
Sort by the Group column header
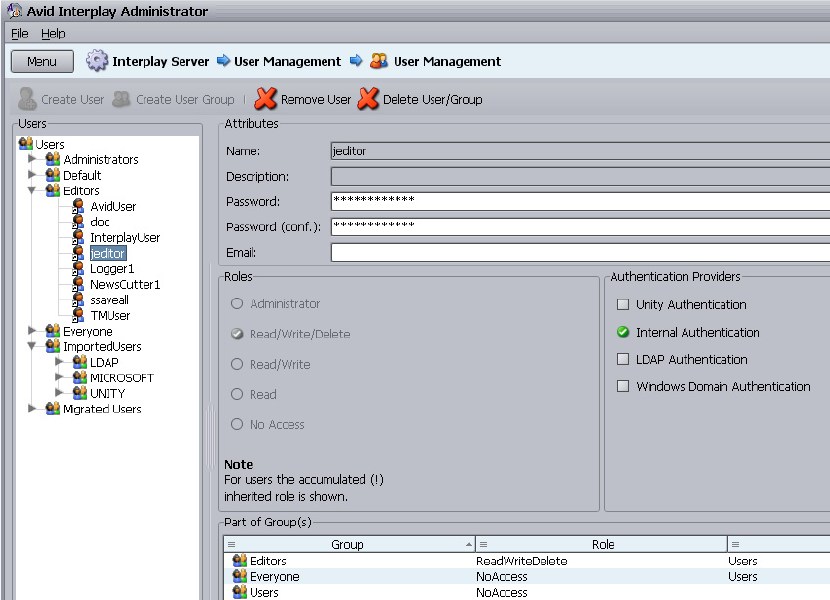(x=349, y=544)
